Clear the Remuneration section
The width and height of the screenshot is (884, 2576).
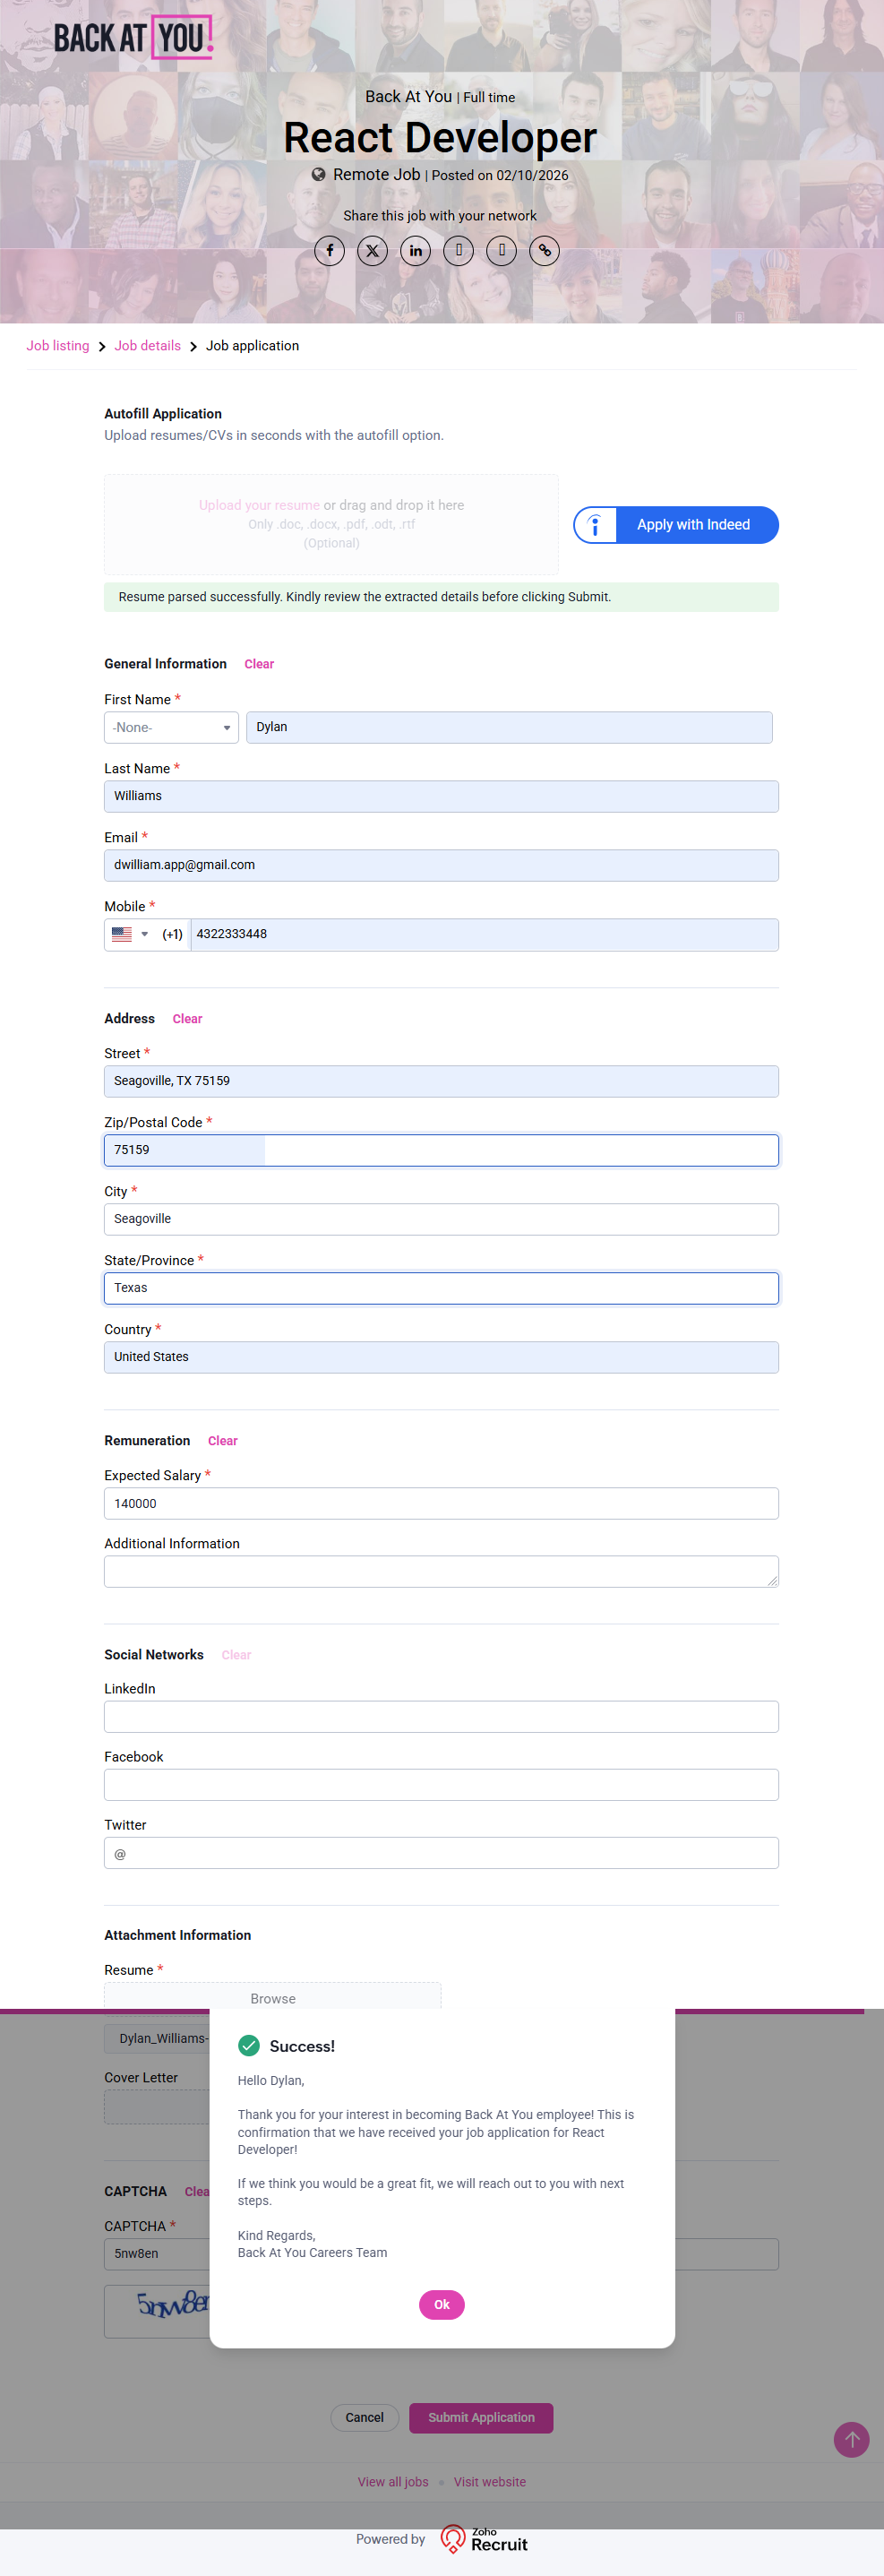222,1441
